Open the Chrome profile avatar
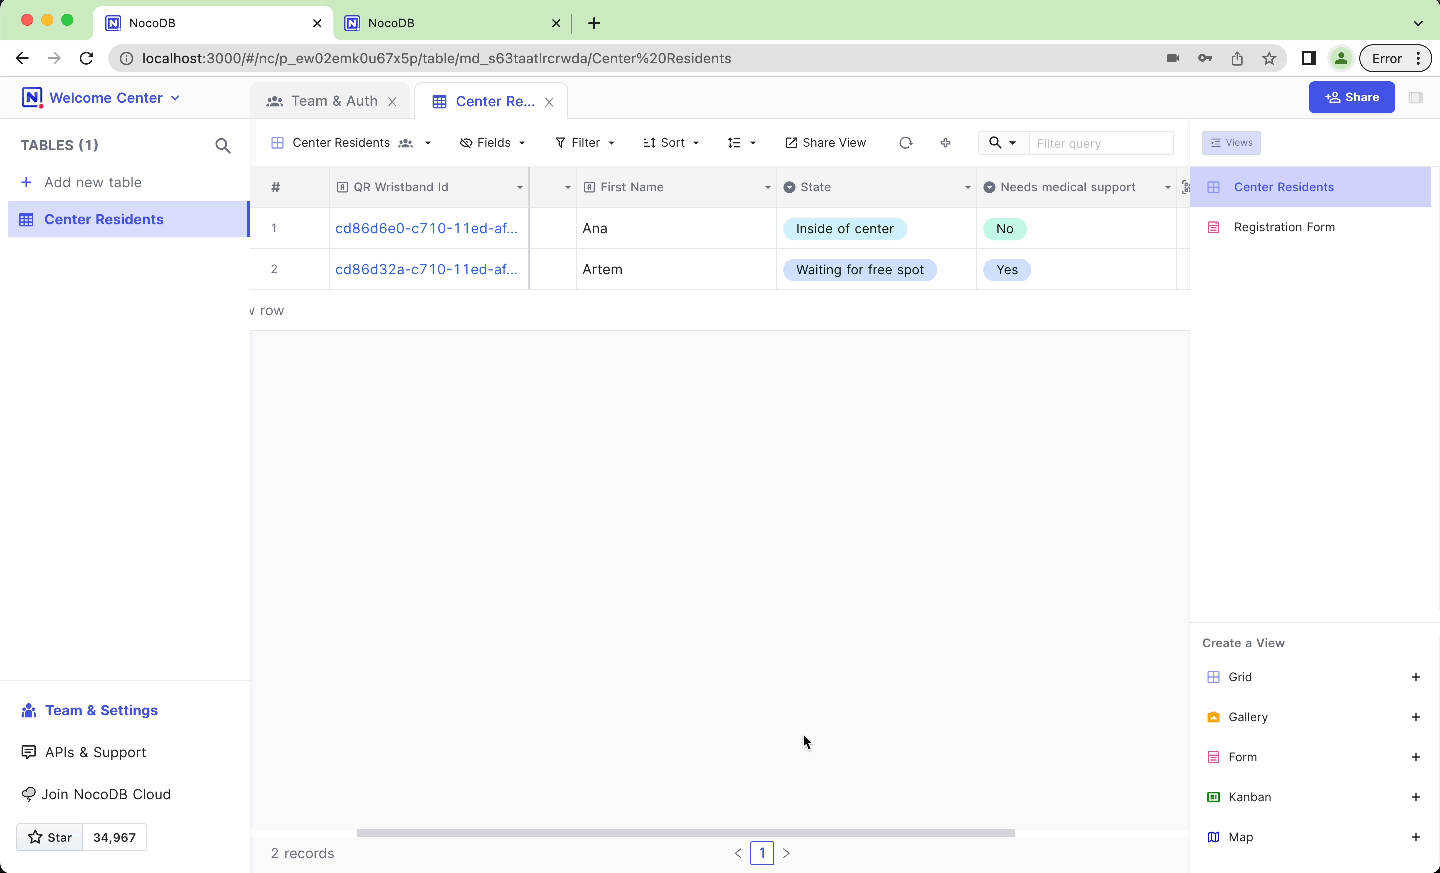Viewport: 1440px width, 873px height. coord(1341,58)
